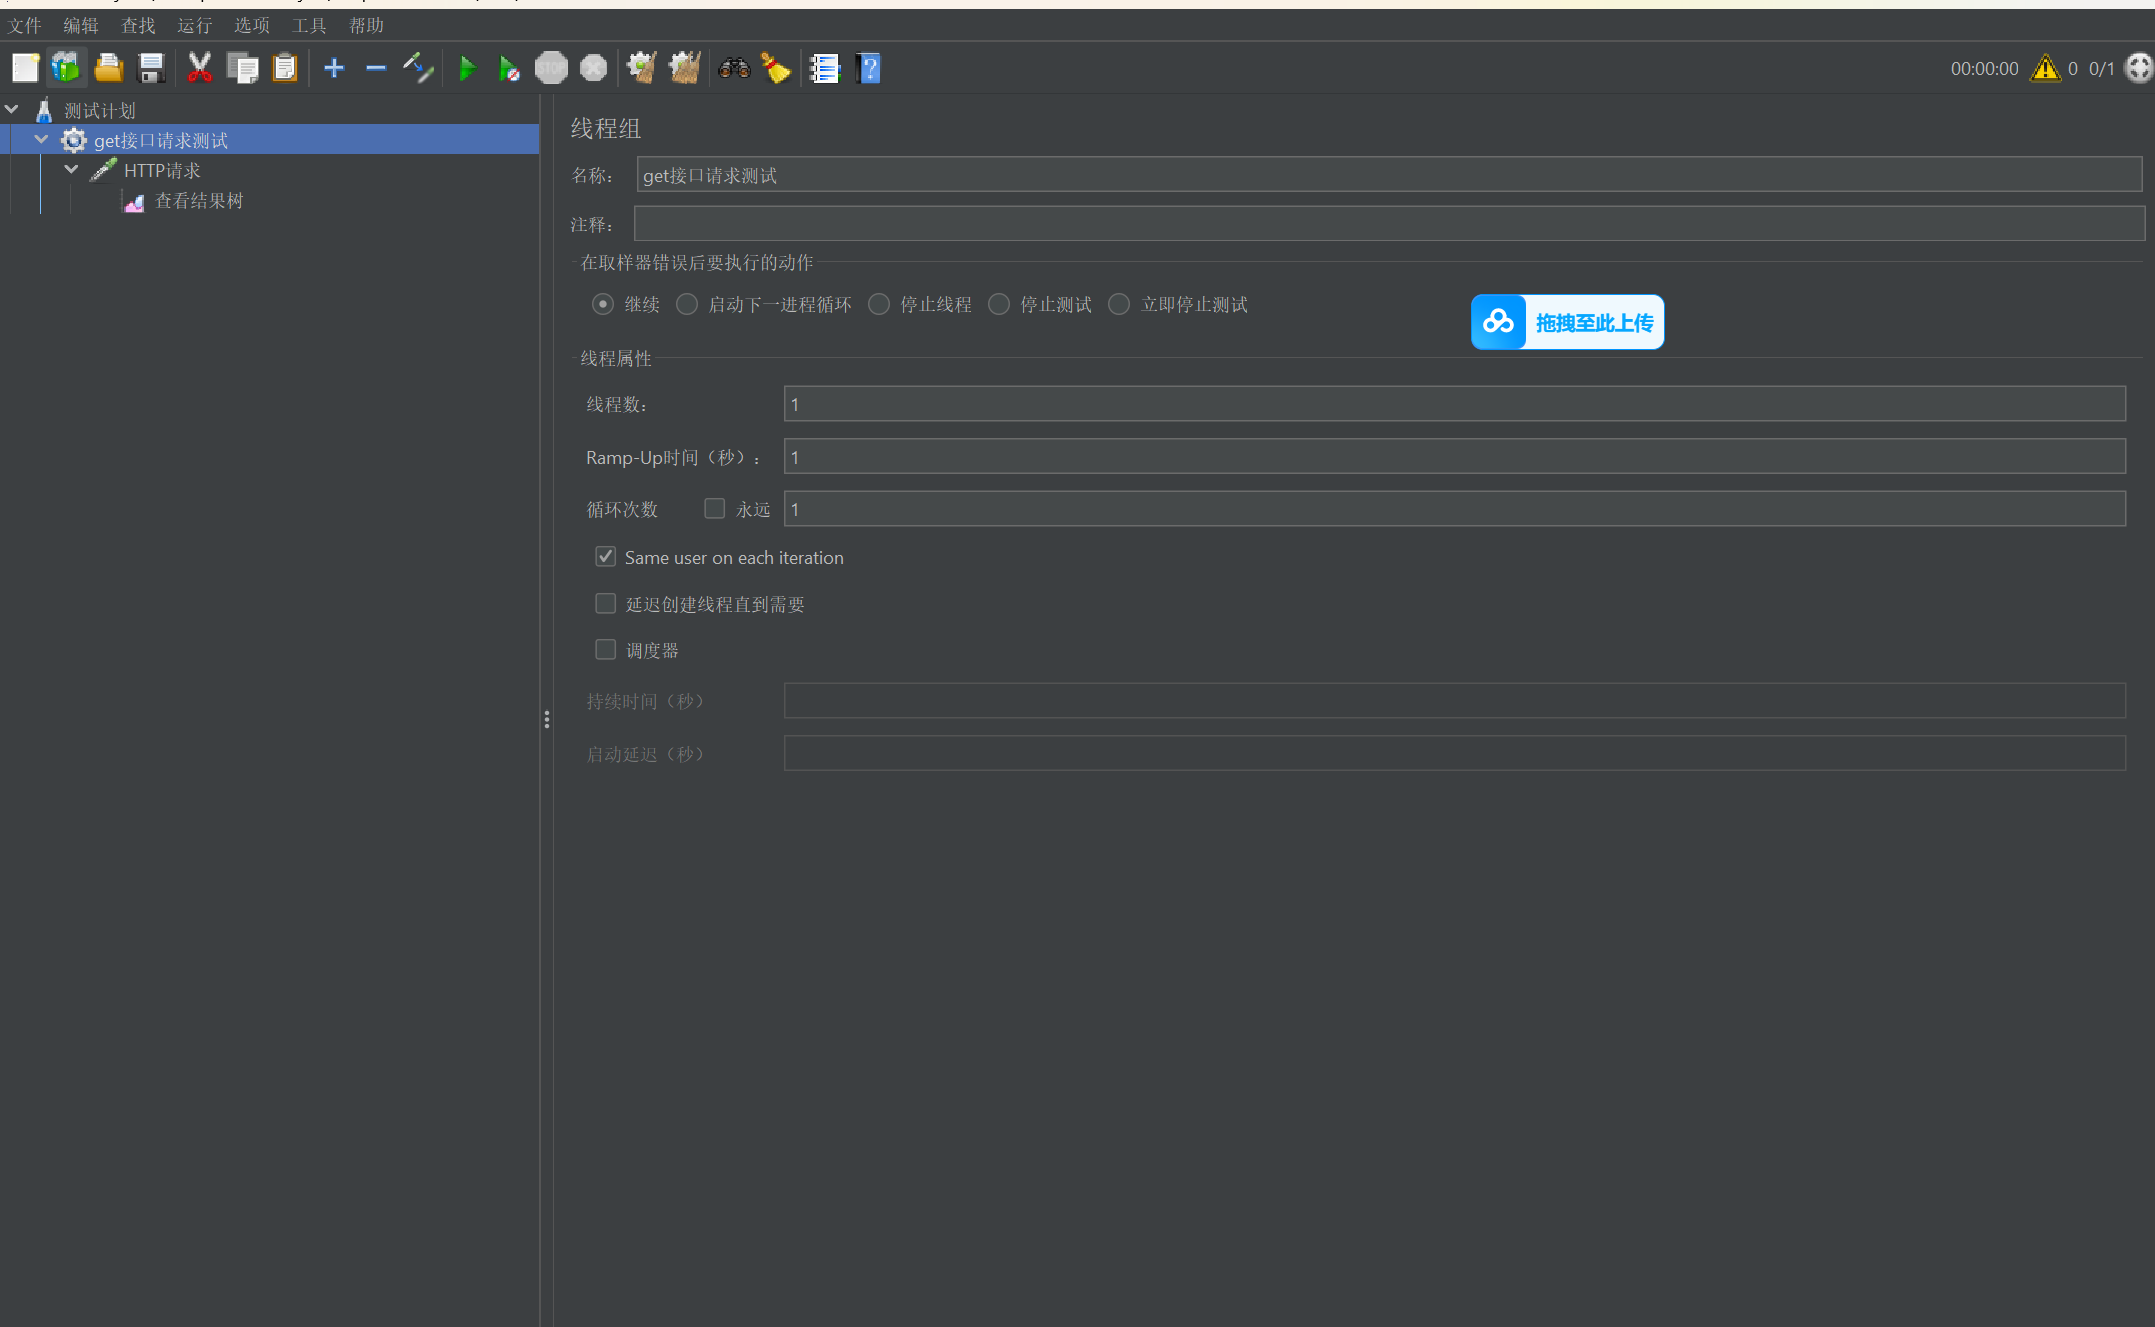Click the scissors Cut icon

[x=200, y=68]
